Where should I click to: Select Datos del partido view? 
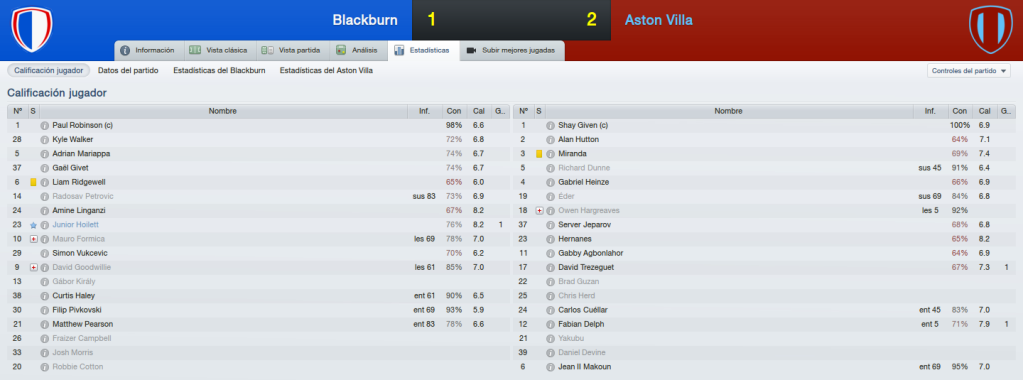click(x=128, y=71)
